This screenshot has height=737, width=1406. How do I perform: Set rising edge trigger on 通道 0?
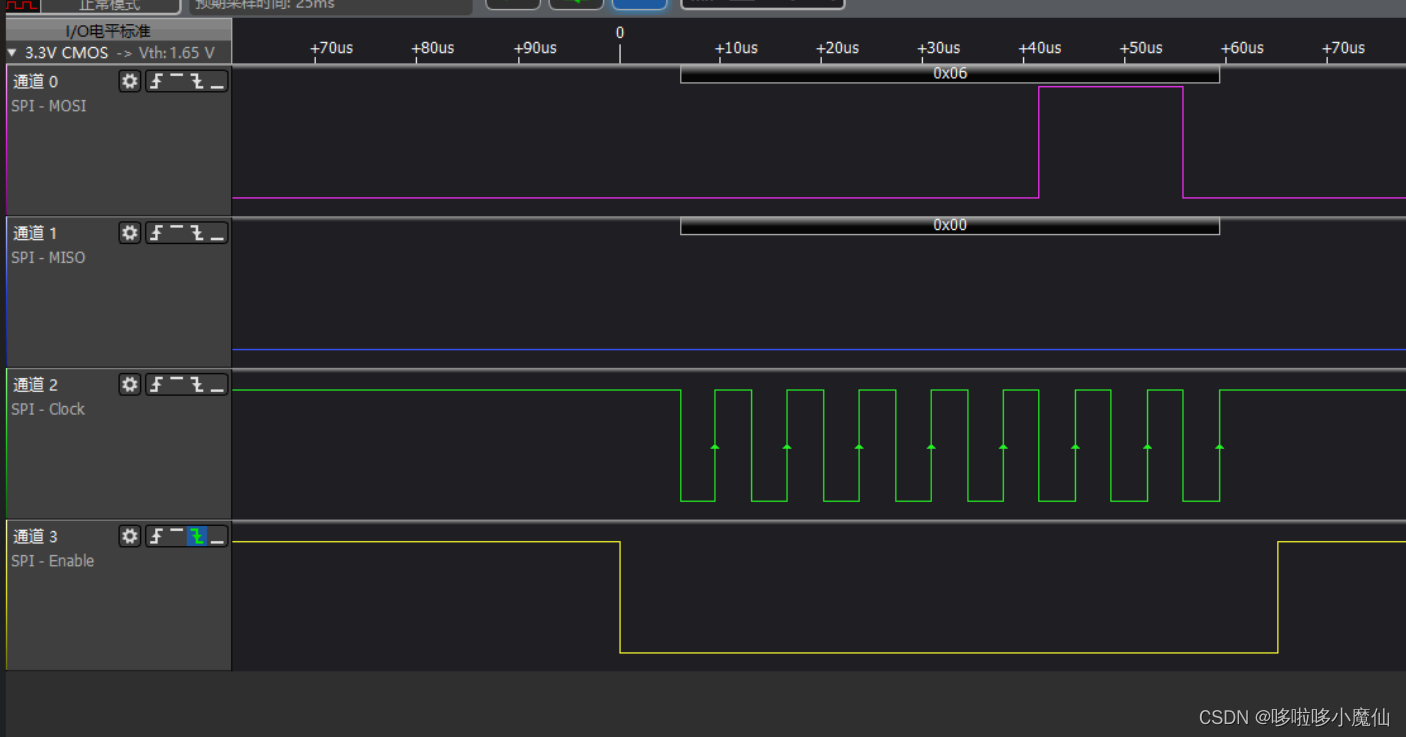pos(156,81)
